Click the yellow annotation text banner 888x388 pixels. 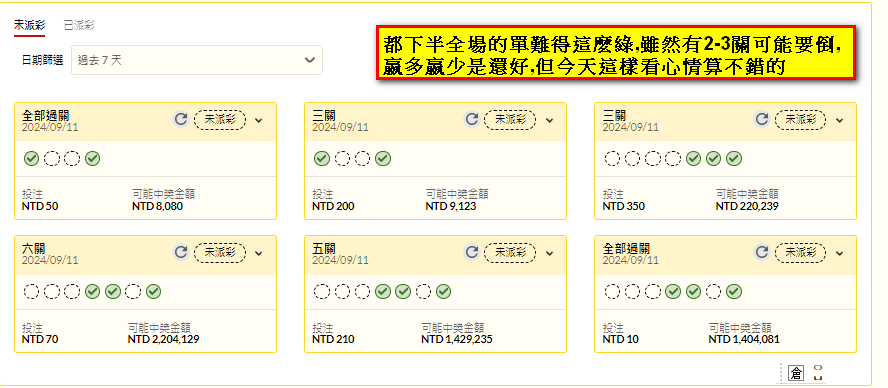[616, 53]
